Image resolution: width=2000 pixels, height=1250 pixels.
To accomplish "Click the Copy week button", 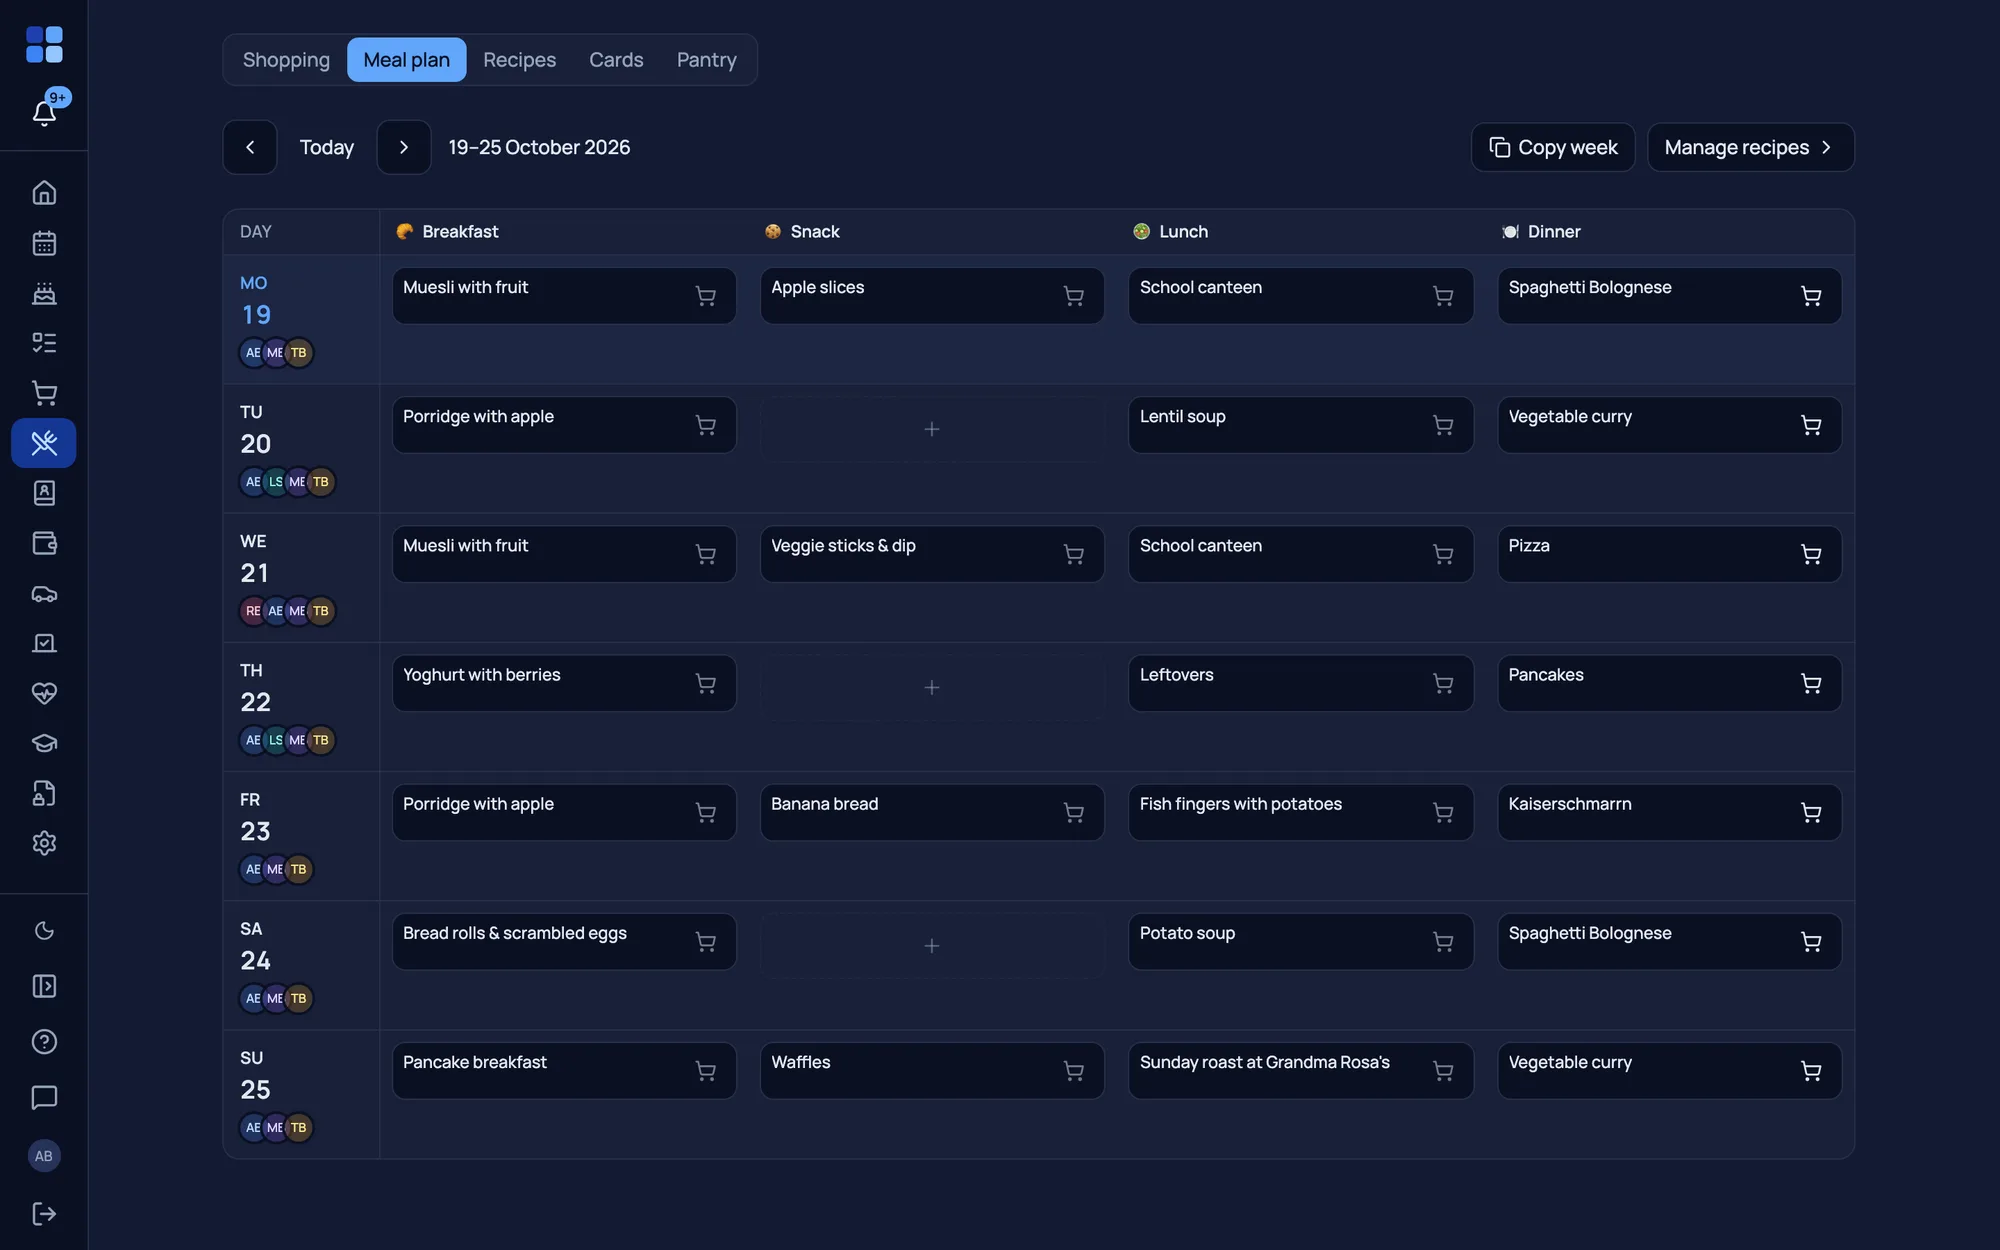I will click(x=1553, y=147).
